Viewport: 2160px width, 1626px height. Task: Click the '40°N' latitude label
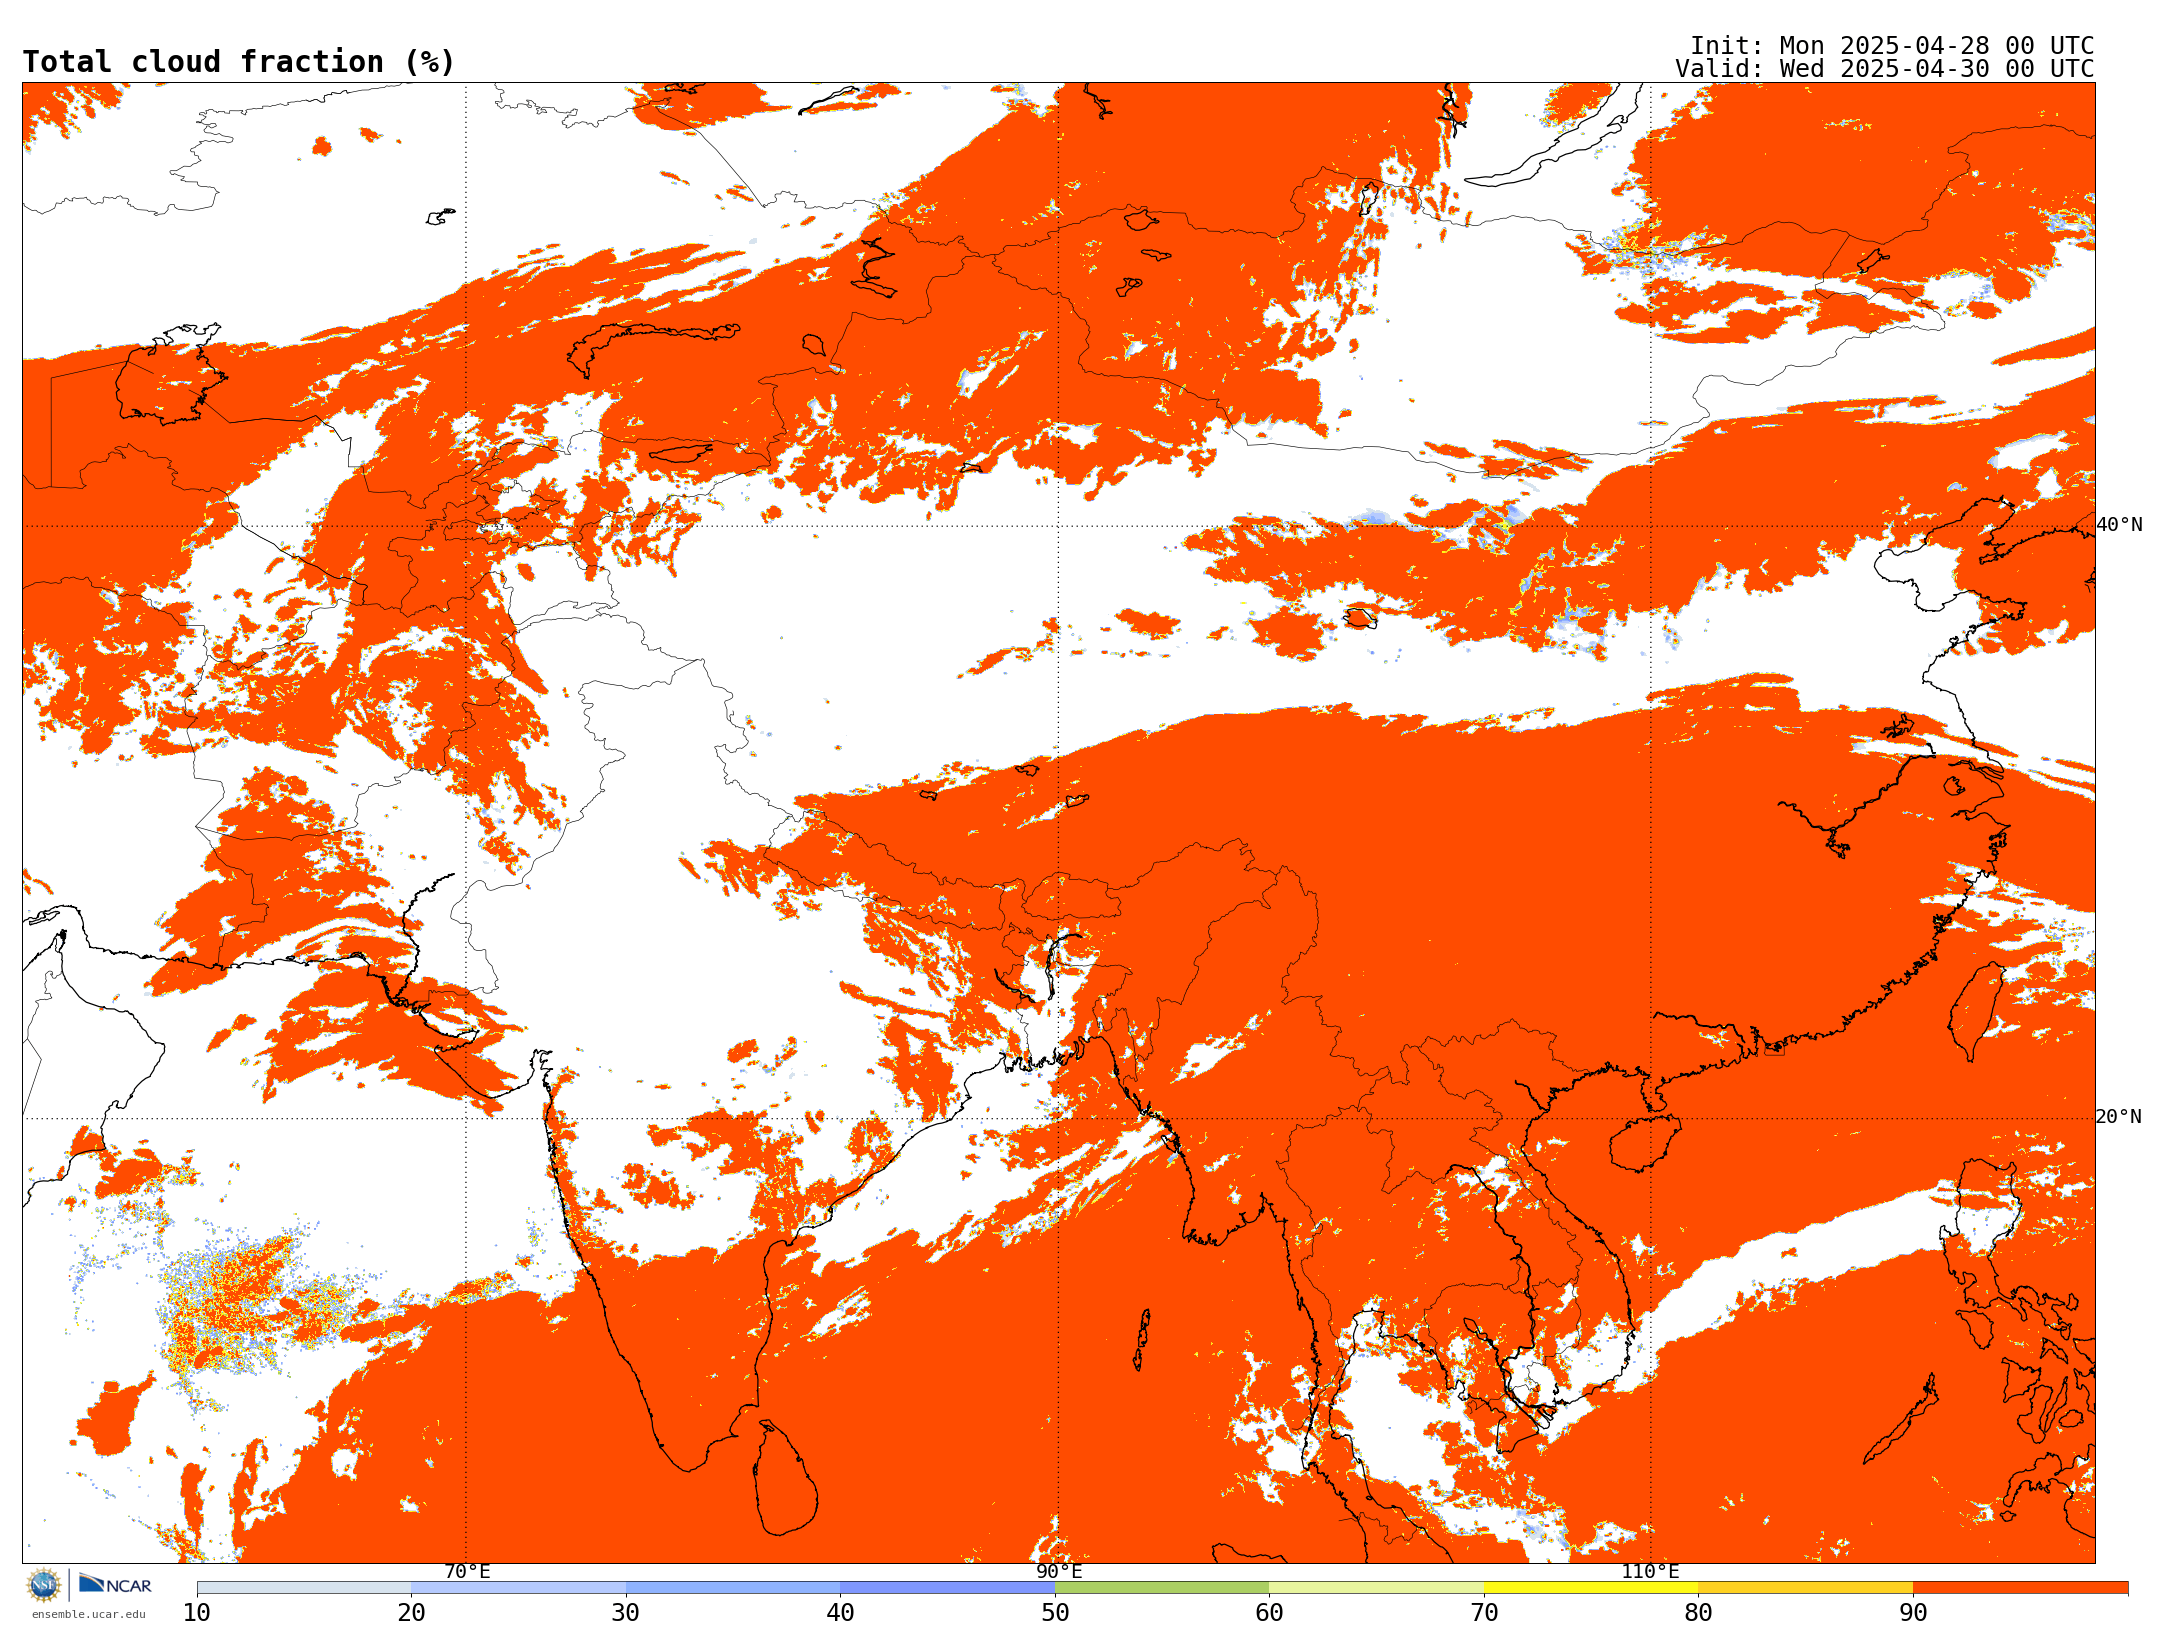tap(2119, 525)
